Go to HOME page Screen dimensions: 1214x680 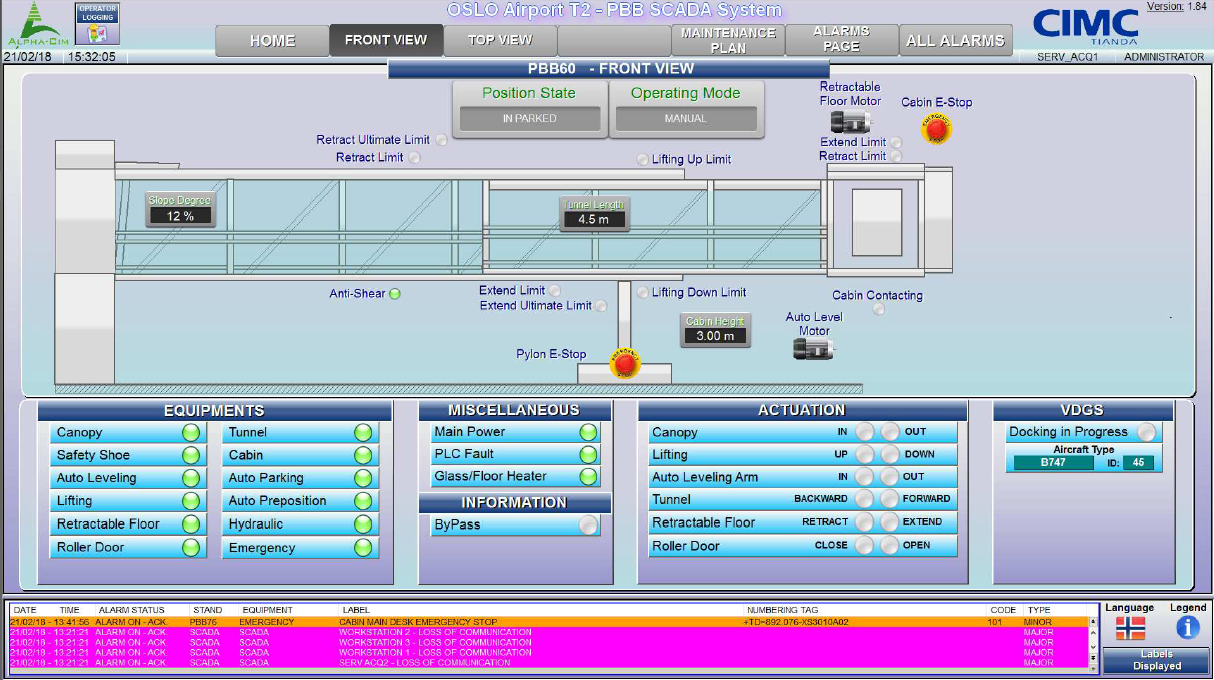tap(272, 41)
